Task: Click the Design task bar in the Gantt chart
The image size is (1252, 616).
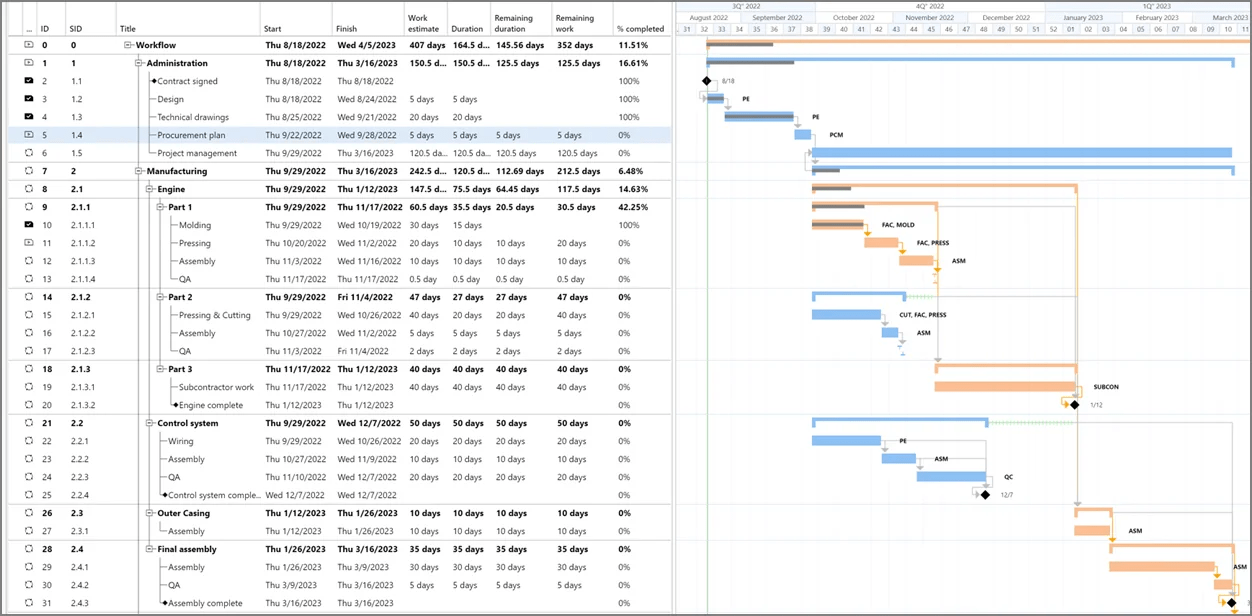Action: pos(716,99)
